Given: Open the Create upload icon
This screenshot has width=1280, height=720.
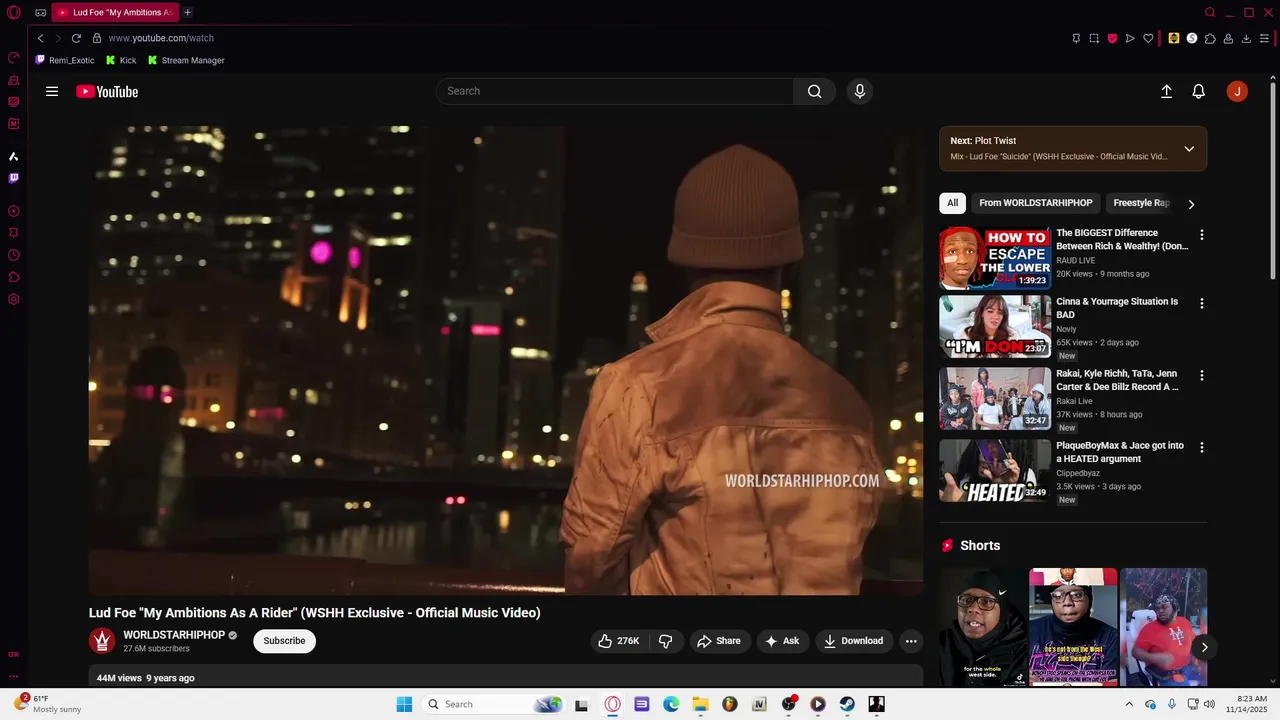Looking at the screenshot, I should coord(1166,91).
